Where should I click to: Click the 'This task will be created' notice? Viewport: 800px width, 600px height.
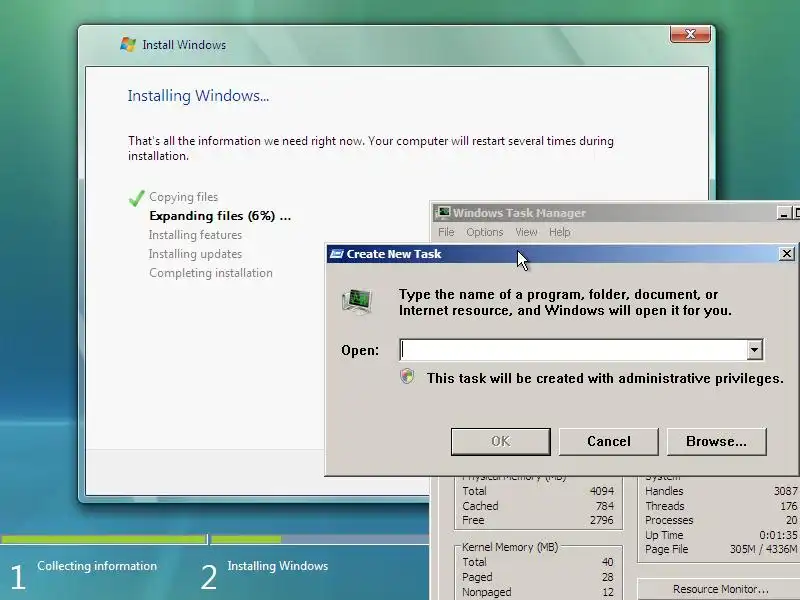pos(605,378)
